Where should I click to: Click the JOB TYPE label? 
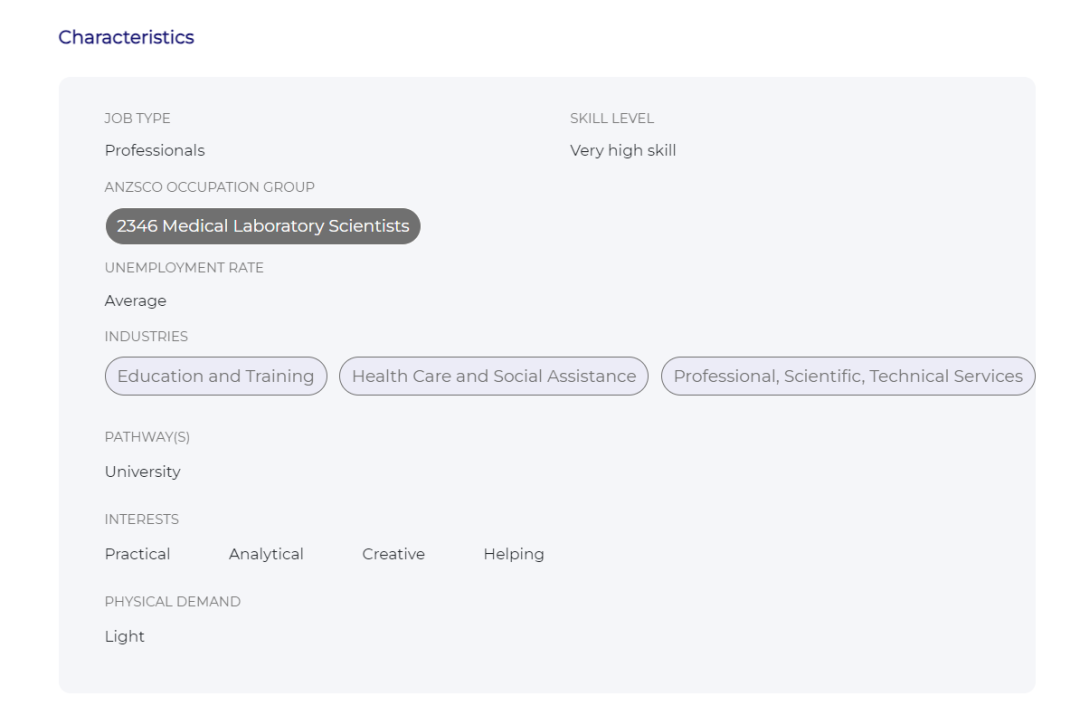[x=138, y=118]
